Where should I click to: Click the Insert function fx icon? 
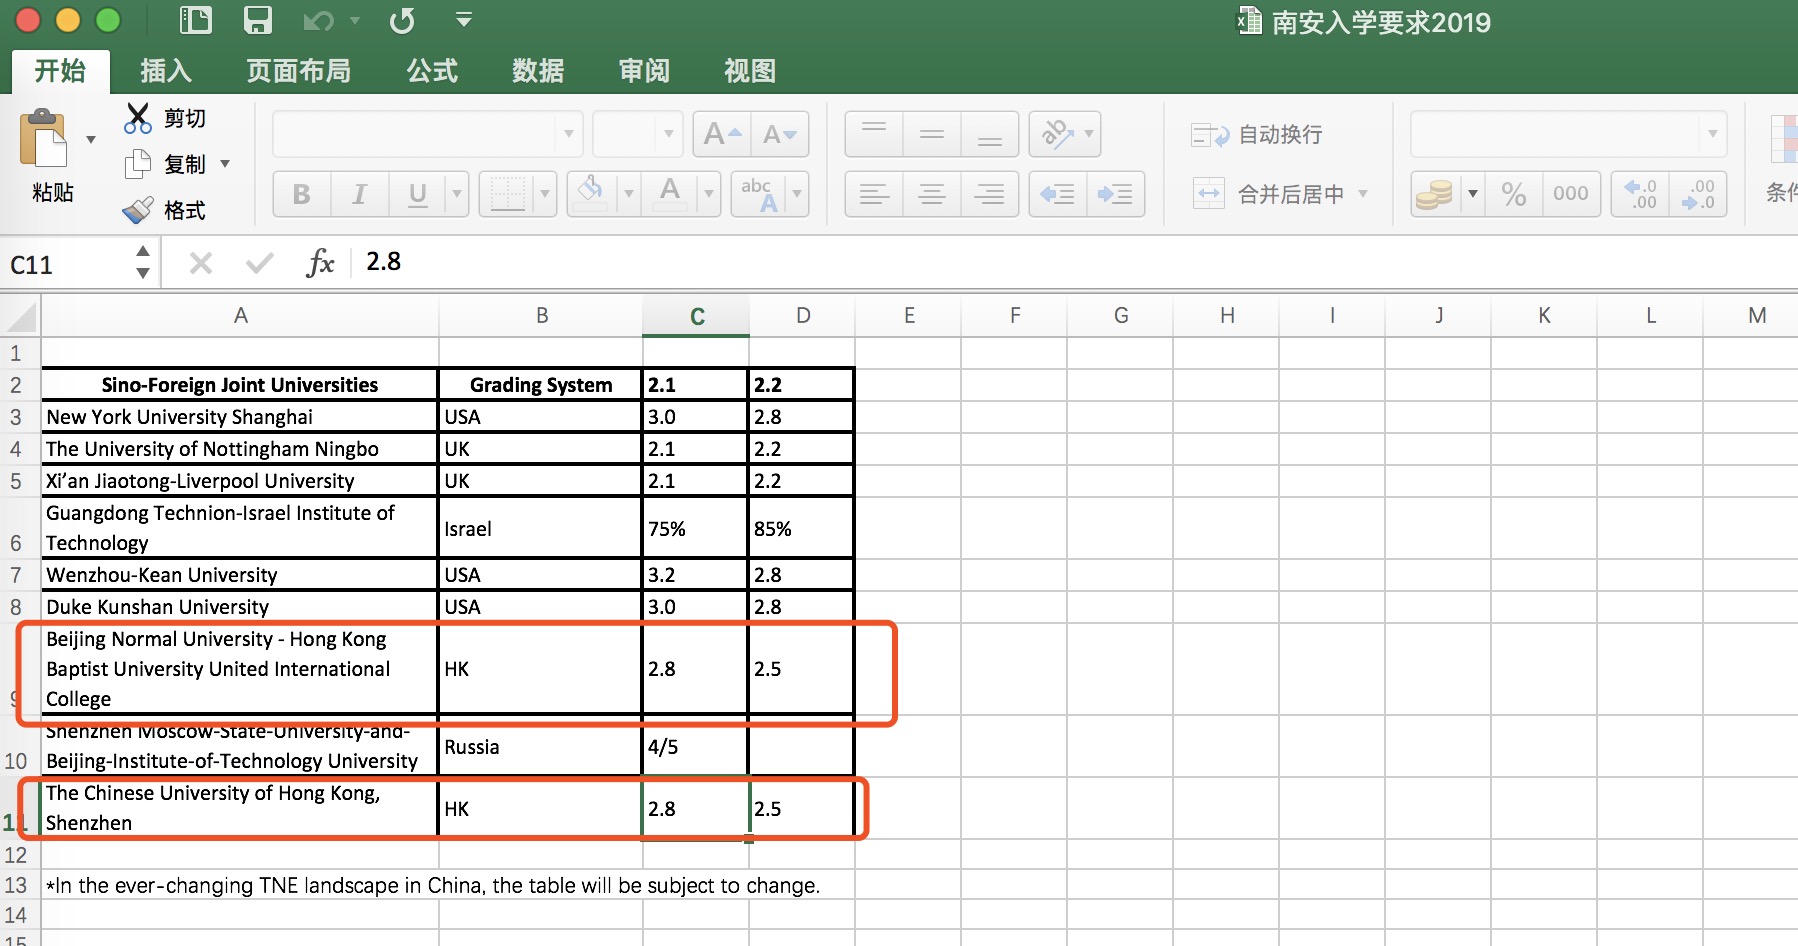320,263
